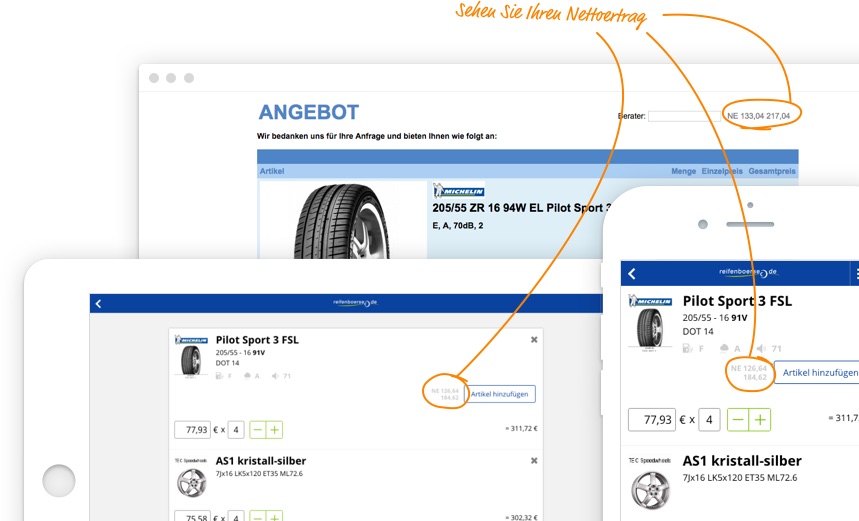Screen dimensions: 859x521
Task: Tap the back arrow on the tablet header
Action: pos(97,304)
